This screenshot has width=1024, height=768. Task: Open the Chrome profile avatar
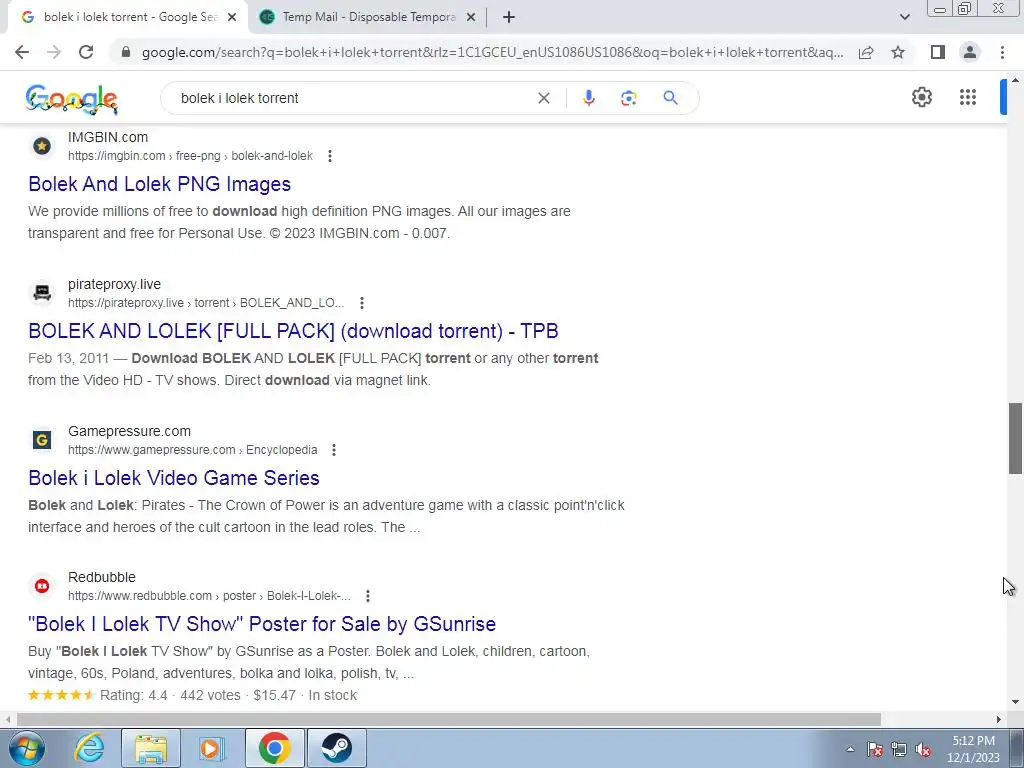[x=970, y=52]
